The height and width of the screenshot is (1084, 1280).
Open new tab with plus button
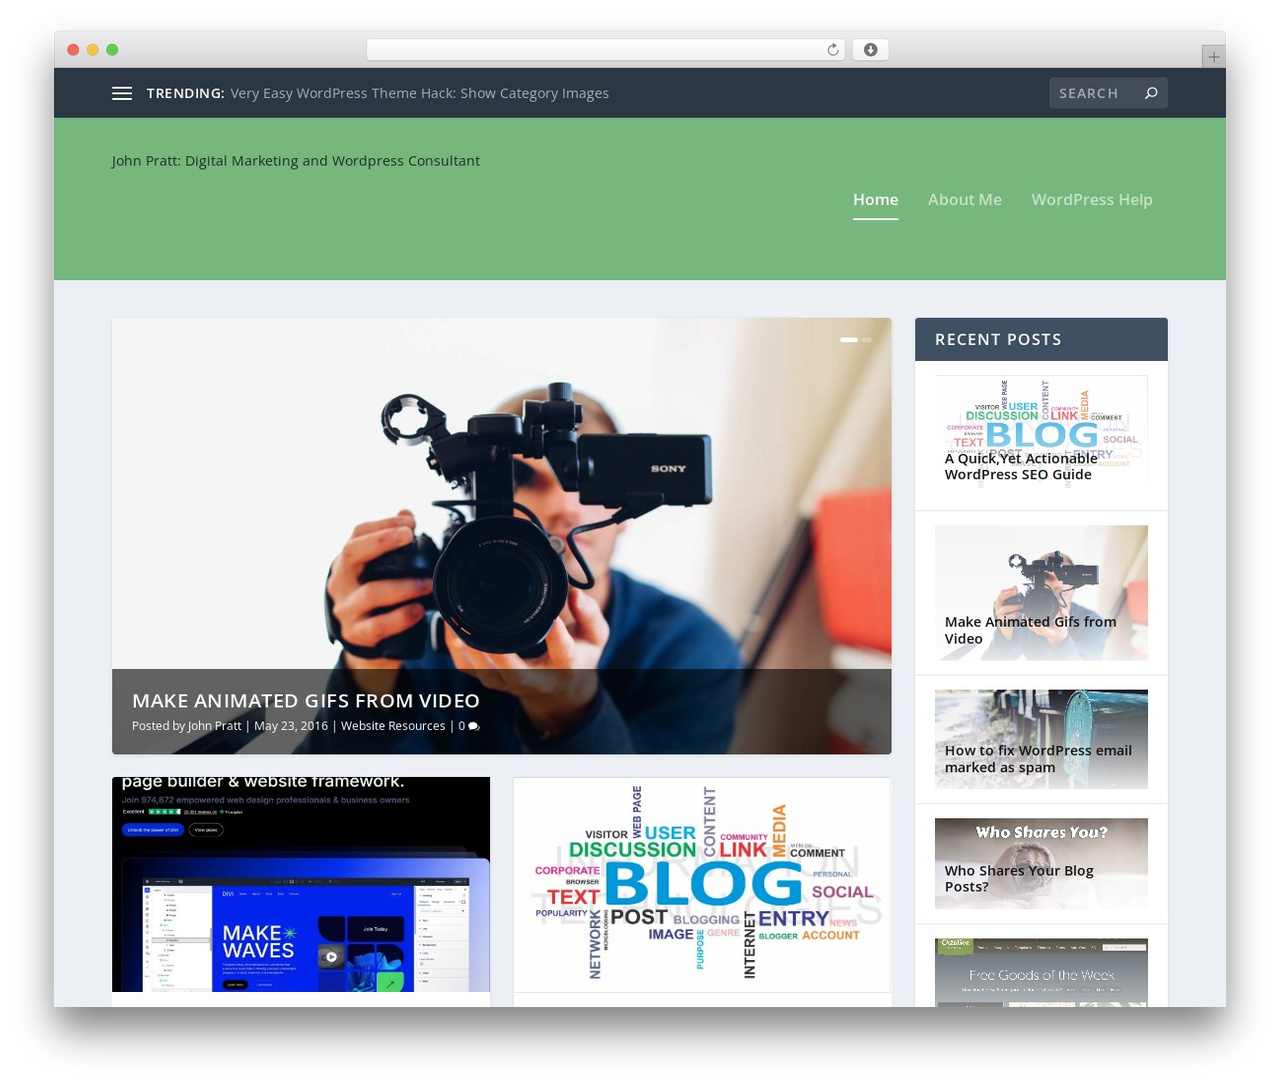(x=1213, y=57)
